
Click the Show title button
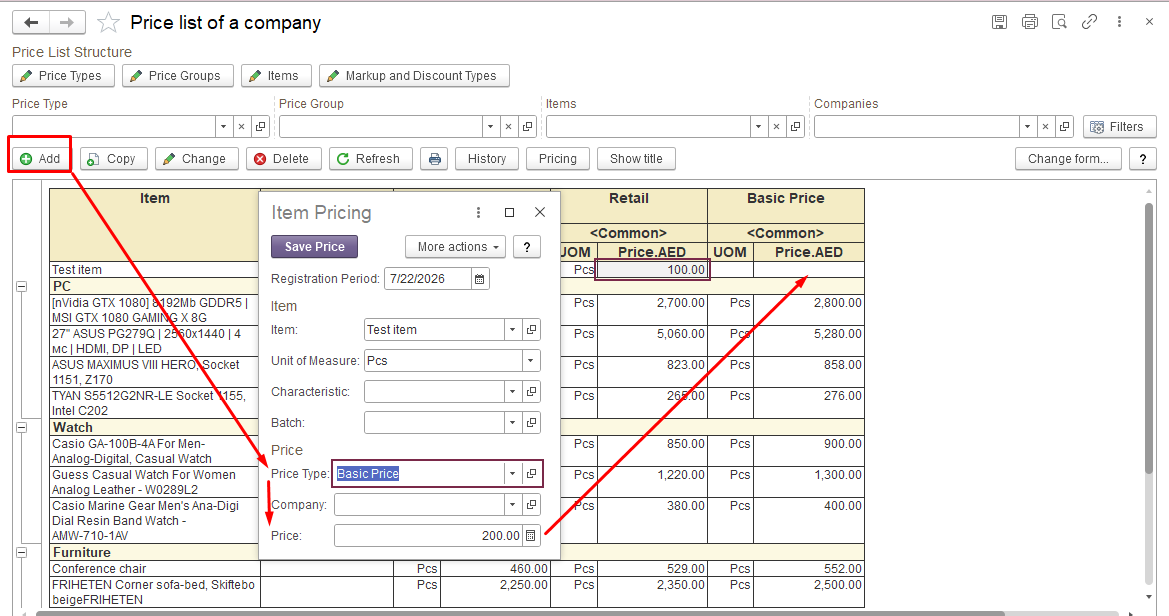636,159
